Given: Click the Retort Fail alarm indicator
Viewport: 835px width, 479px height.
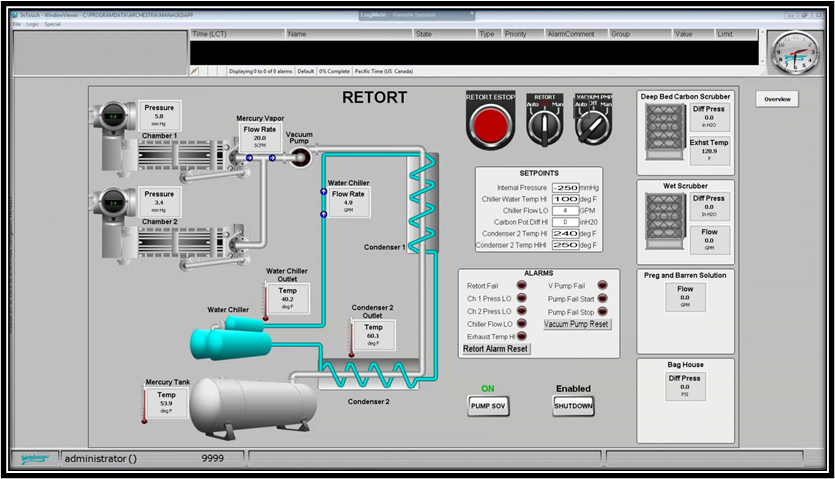Looking at the screenshot, I should [522, 286].
